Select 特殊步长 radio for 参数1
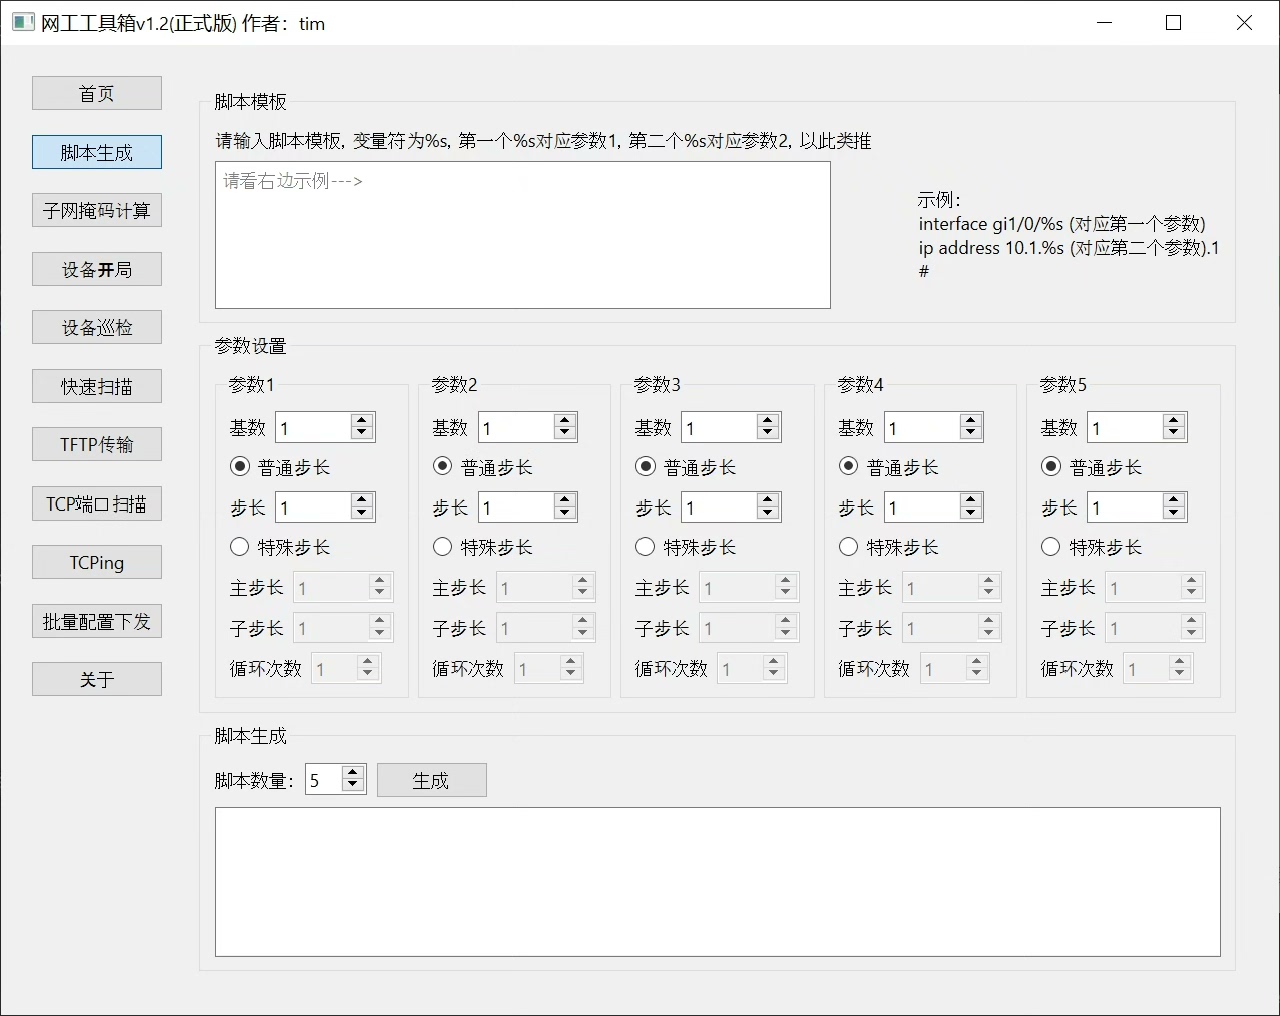The width and height of the screenshot is (1280, 1016). click(240, 547)
